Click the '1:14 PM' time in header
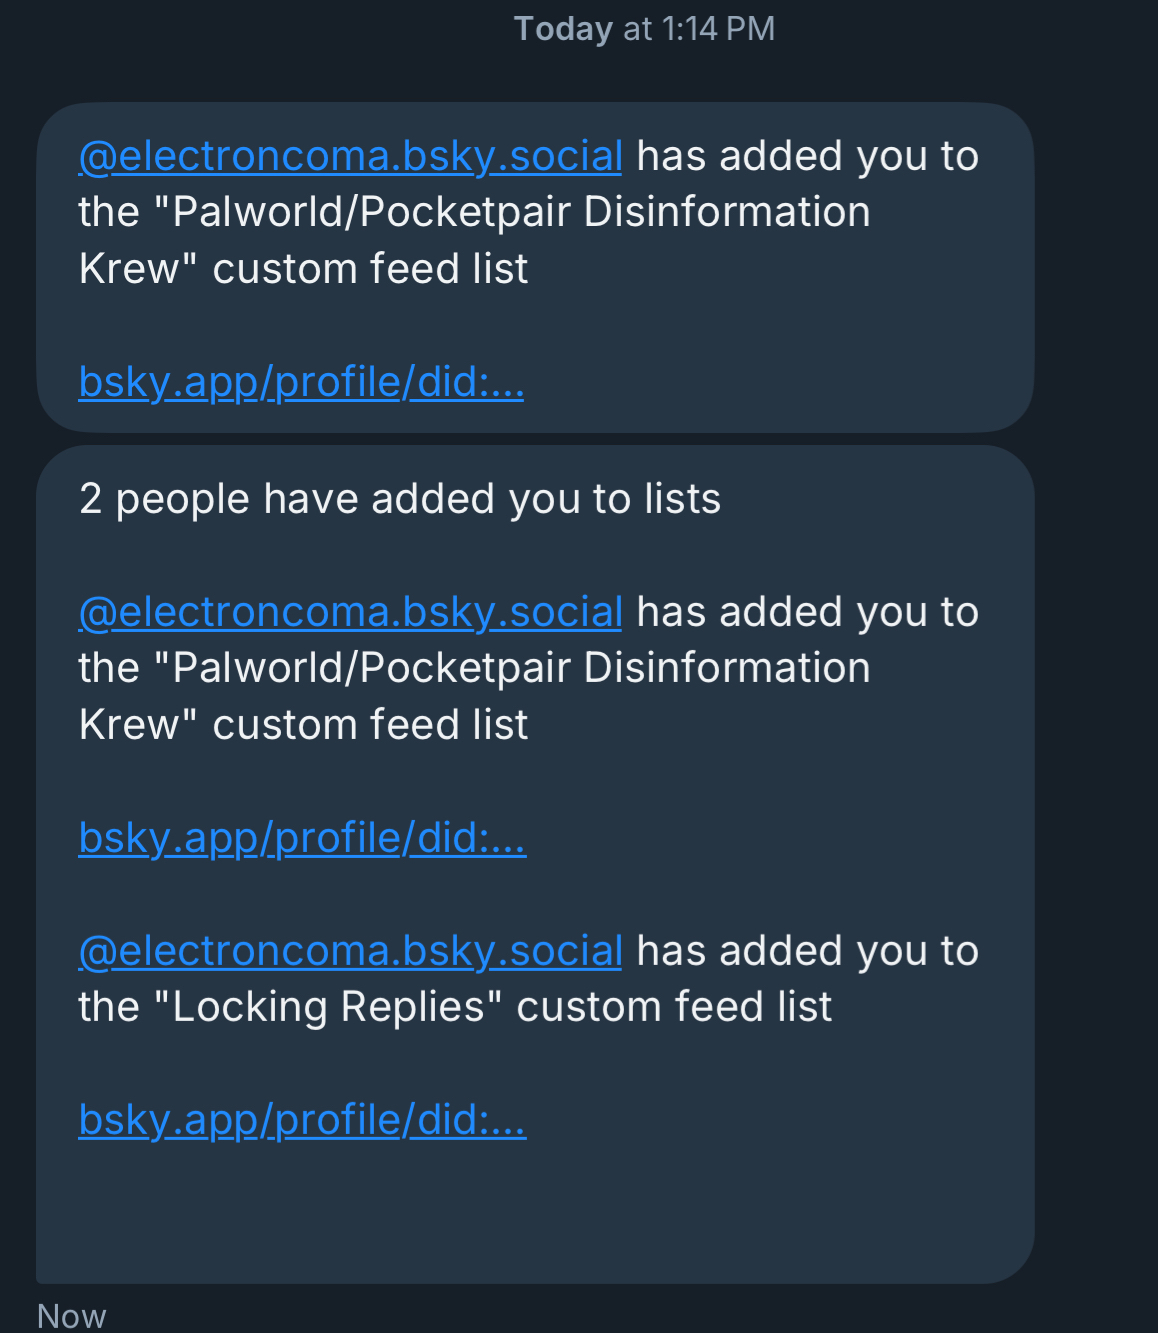This screenshot has height=1333, width=1158. [x=718, y=29]
